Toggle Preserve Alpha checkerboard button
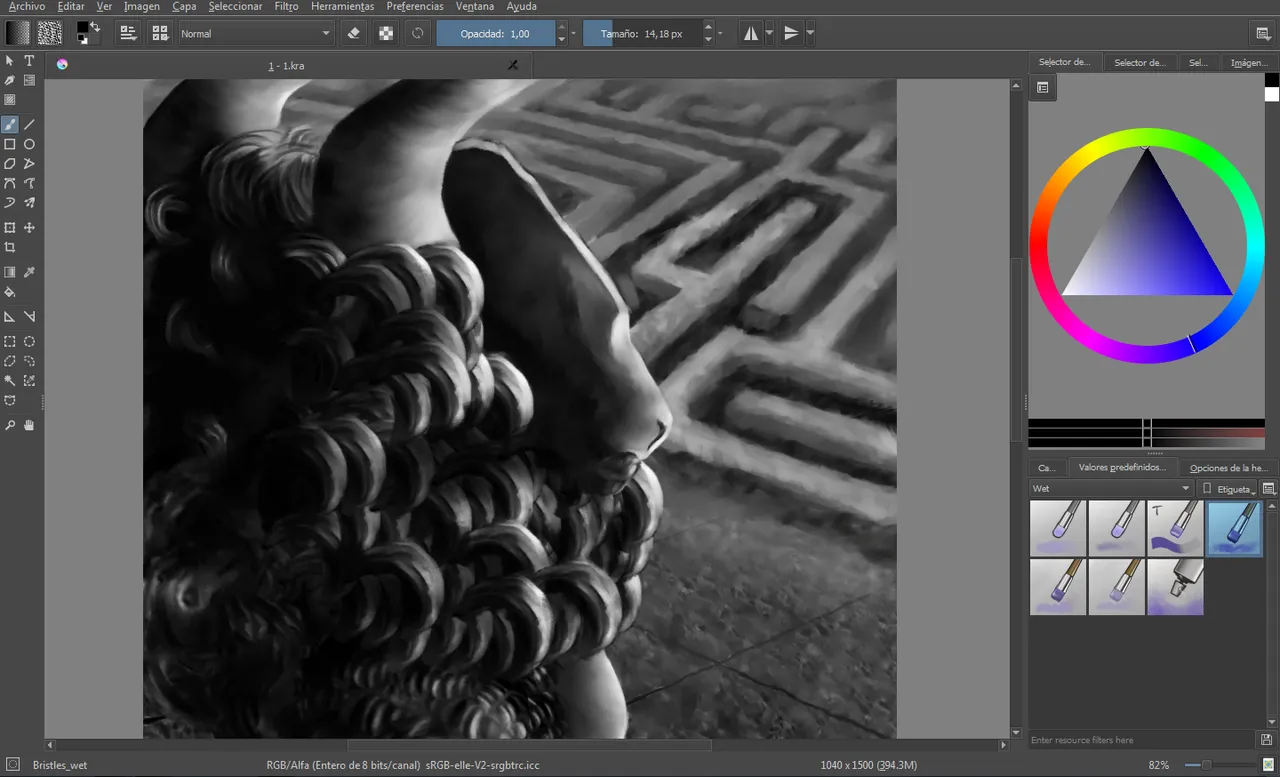This screenshot has width=1280, height=777. click(x=385, y=33)
